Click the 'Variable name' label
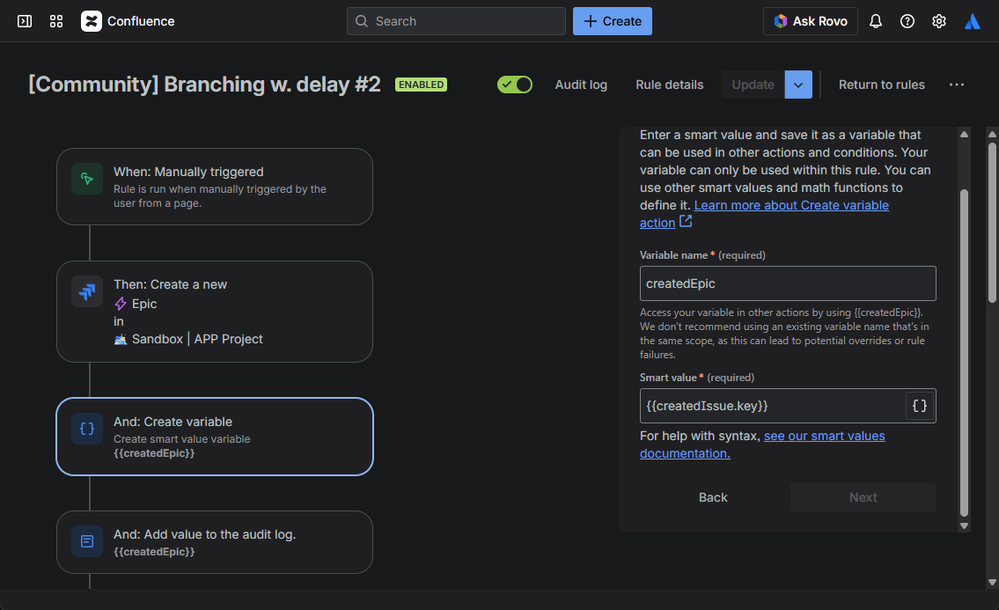 (673, 255)
